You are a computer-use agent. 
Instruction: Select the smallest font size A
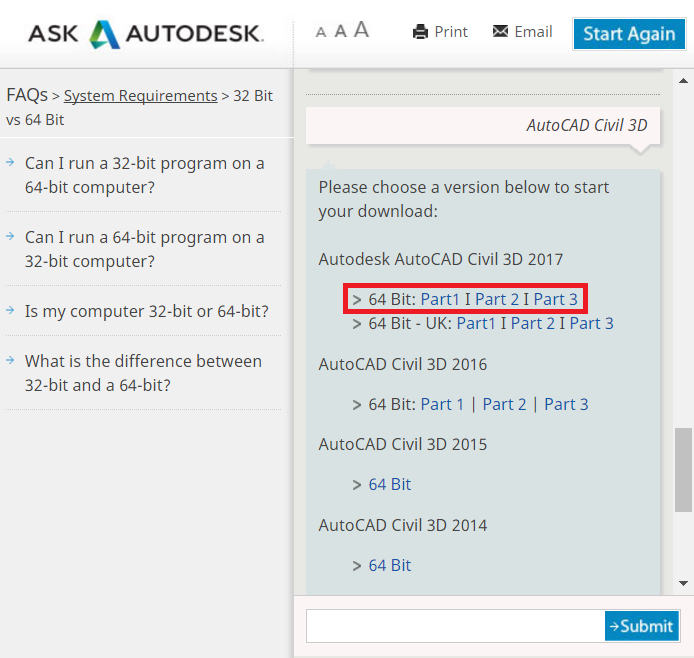tap(321, 32)
